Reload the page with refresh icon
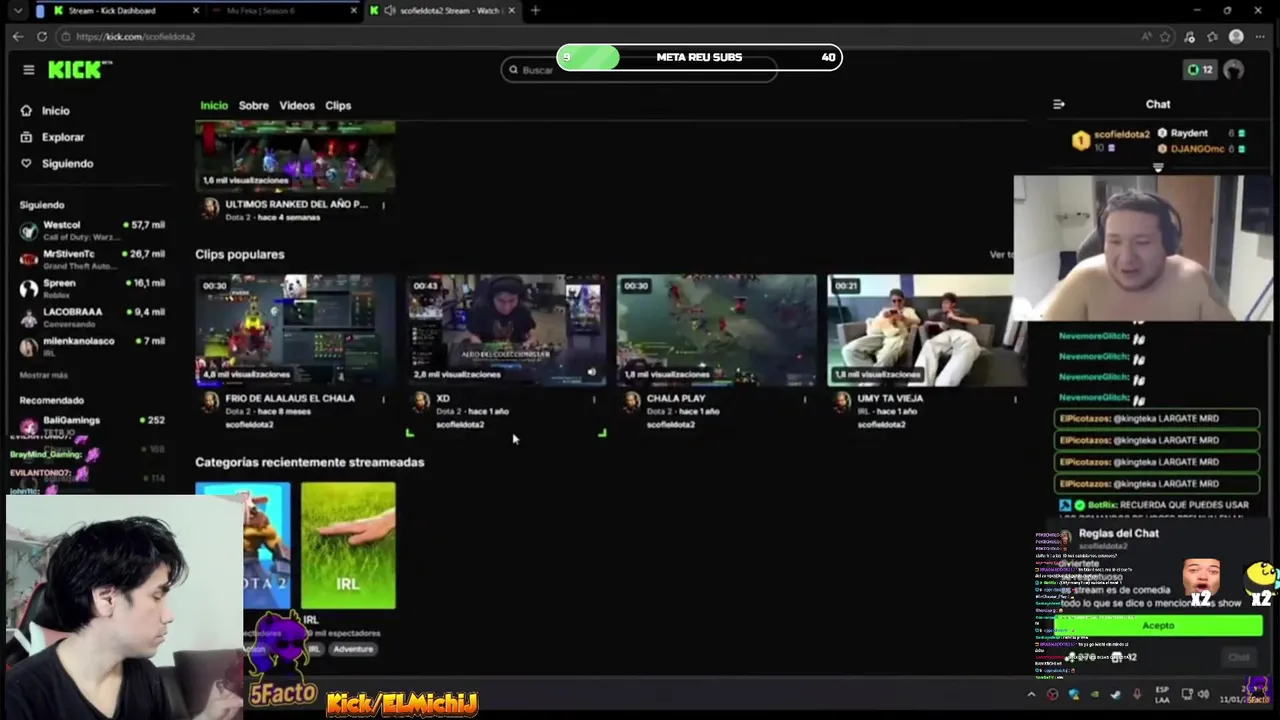The image size is (1280, 720). (42, 36)
